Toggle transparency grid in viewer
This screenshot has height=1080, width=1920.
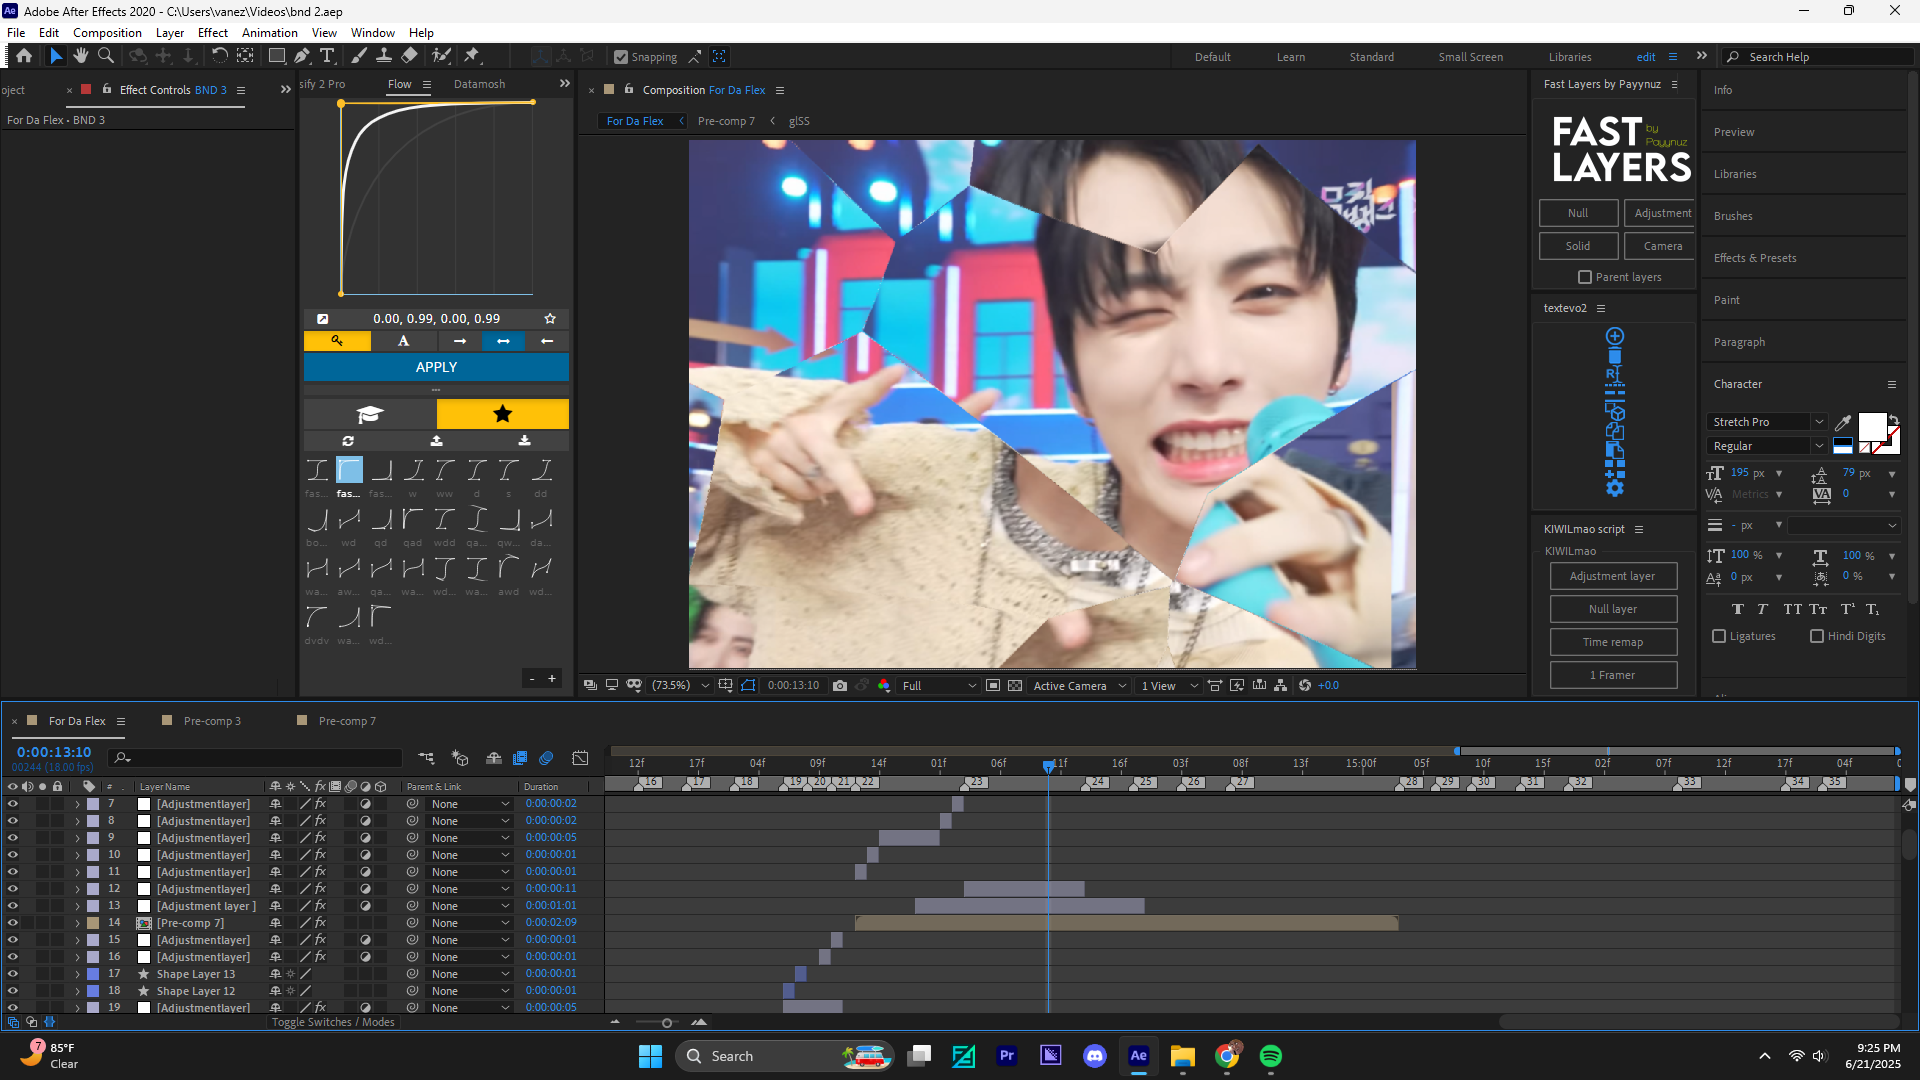click(x=1015, y=685)
